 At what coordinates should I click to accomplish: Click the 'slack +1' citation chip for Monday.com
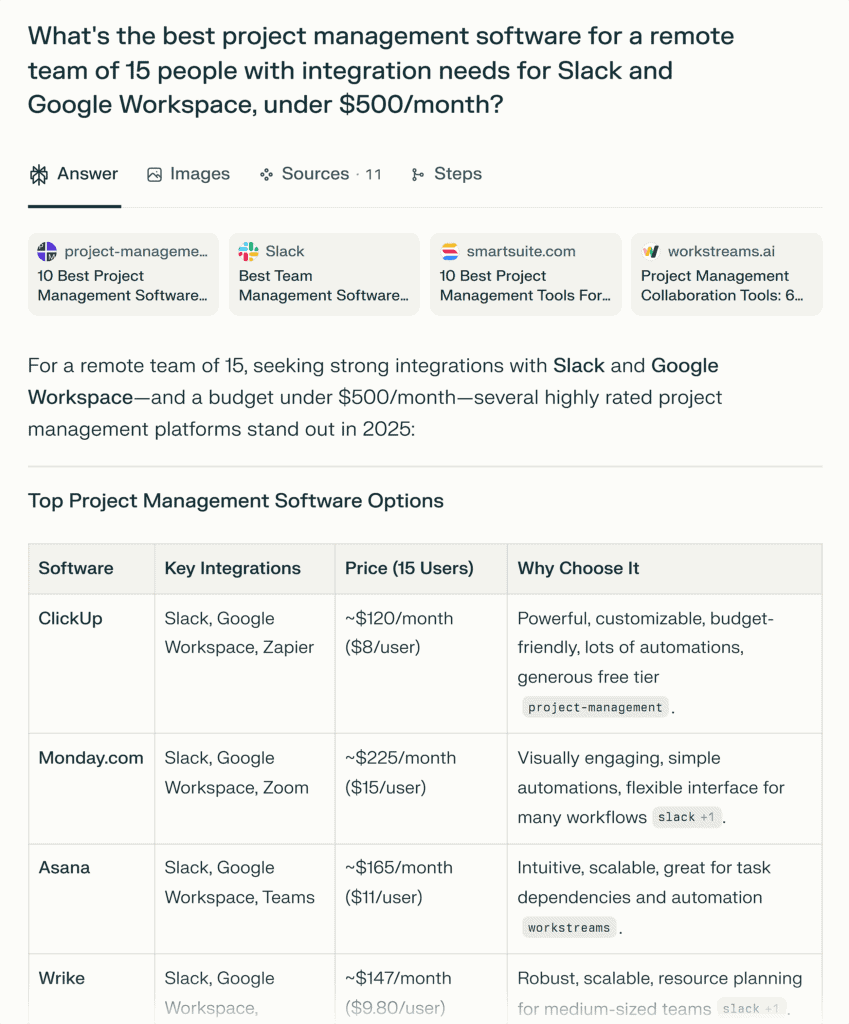687,817
